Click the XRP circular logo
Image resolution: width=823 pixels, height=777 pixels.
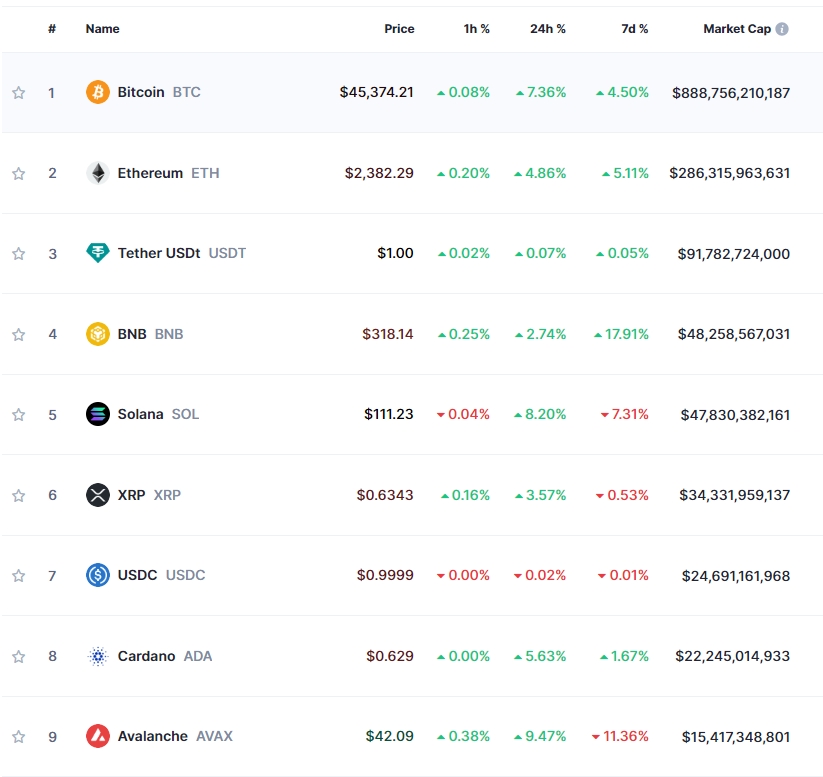tap(99, 494)
